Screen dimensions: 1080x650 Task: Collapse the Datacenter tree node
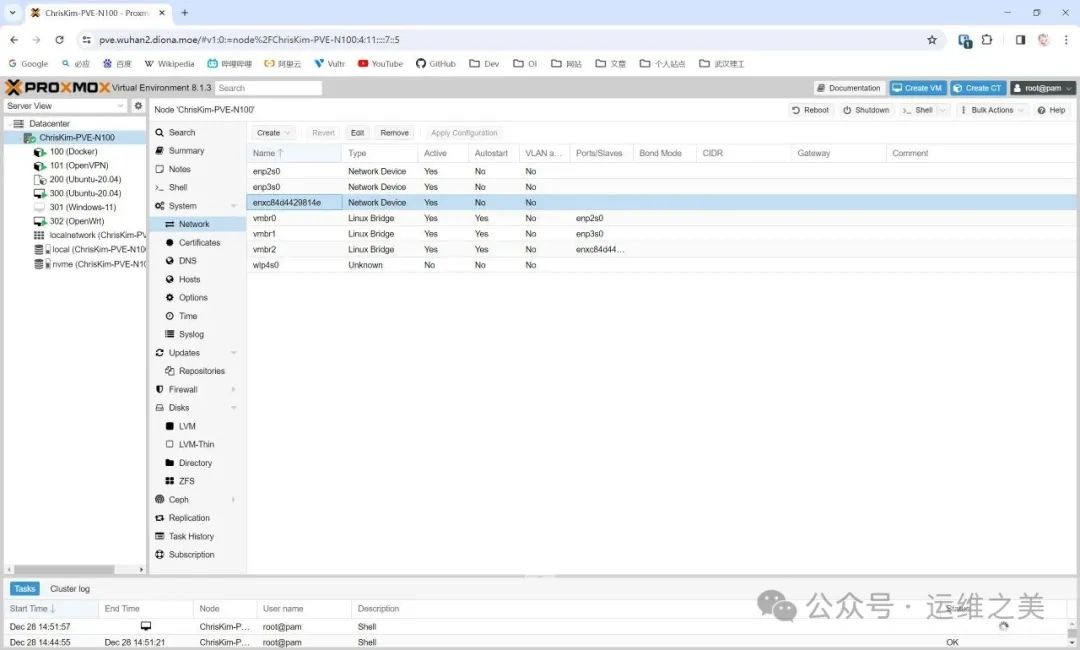tap(8, 123)
